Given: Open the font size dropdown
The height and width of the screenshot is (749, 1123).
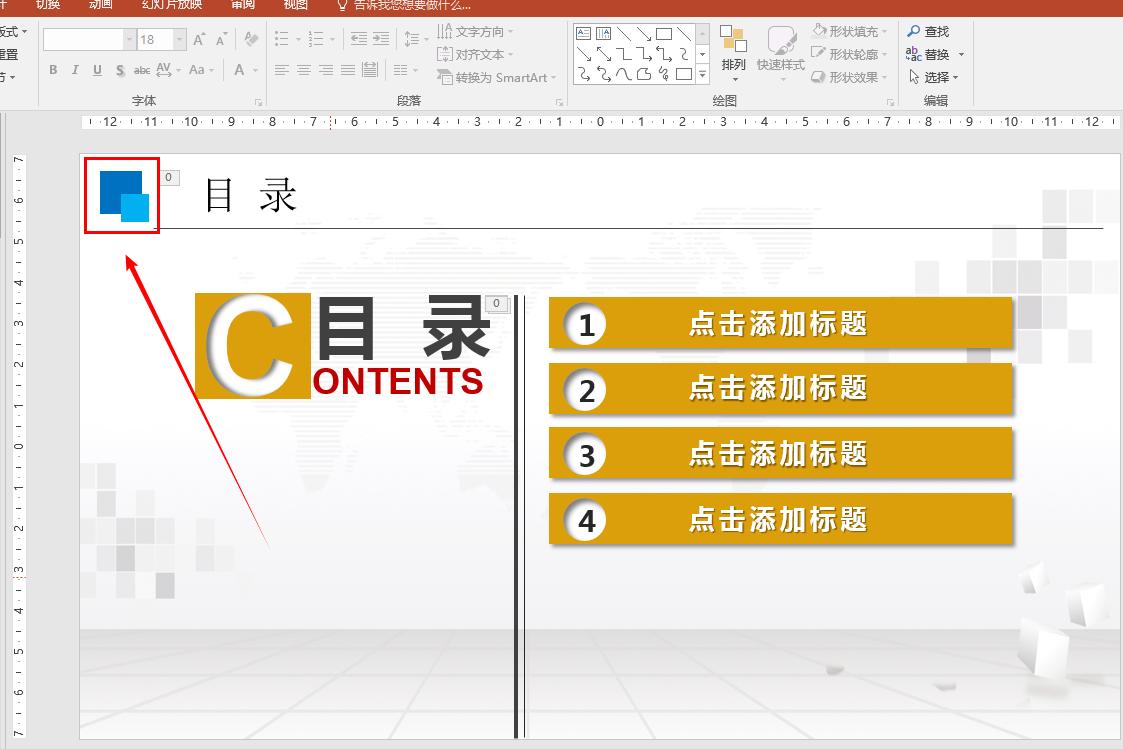Looking at the screenshot, I should tap(179, 39).
